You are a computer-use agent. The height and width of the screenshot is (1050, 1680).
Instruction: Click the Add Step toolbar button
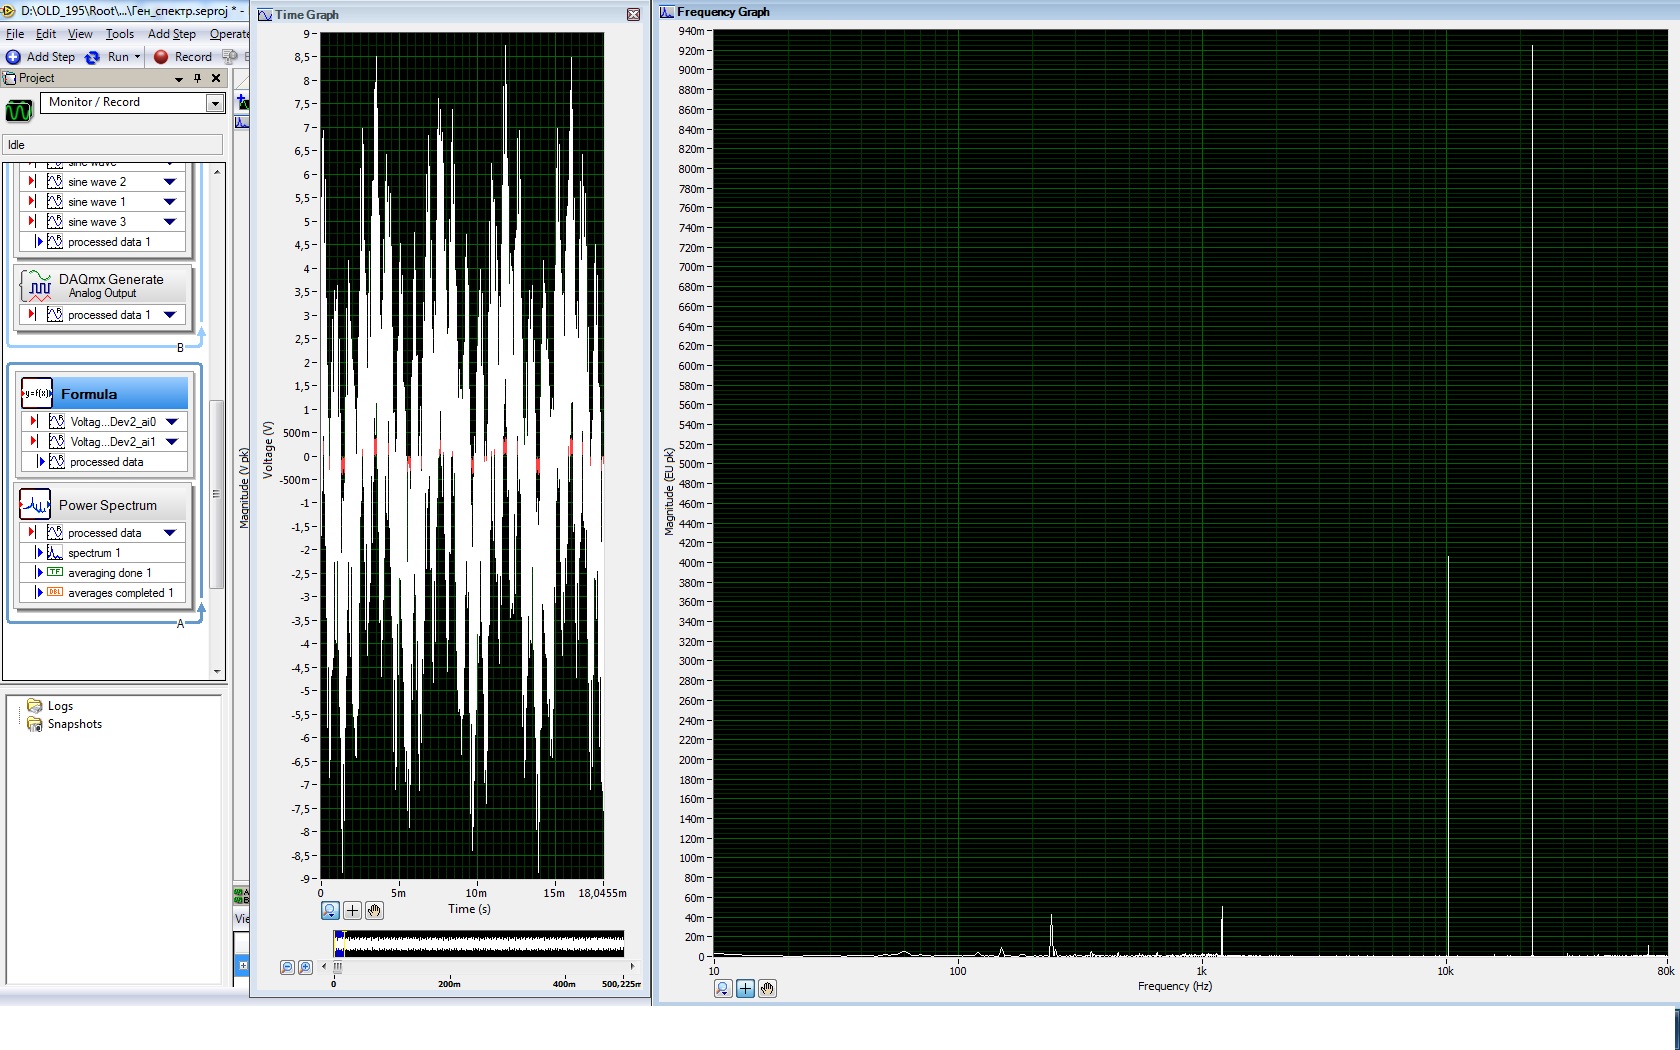tap(40, 57)
